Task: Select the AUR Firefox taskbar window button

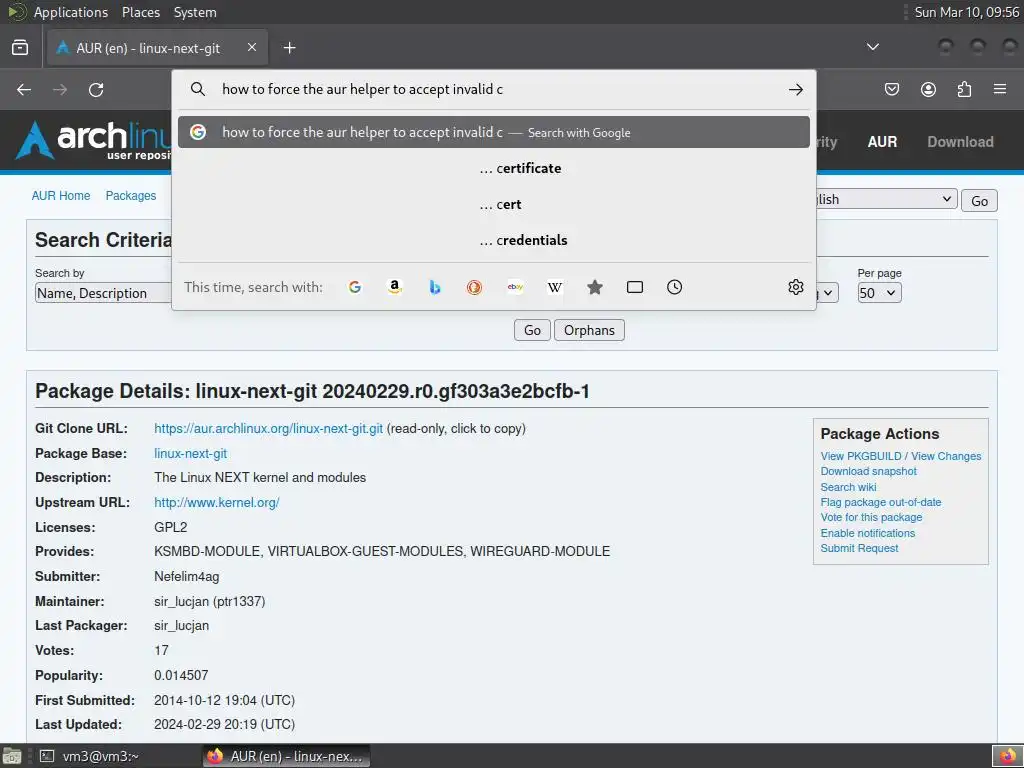Action: pos(286,756)
